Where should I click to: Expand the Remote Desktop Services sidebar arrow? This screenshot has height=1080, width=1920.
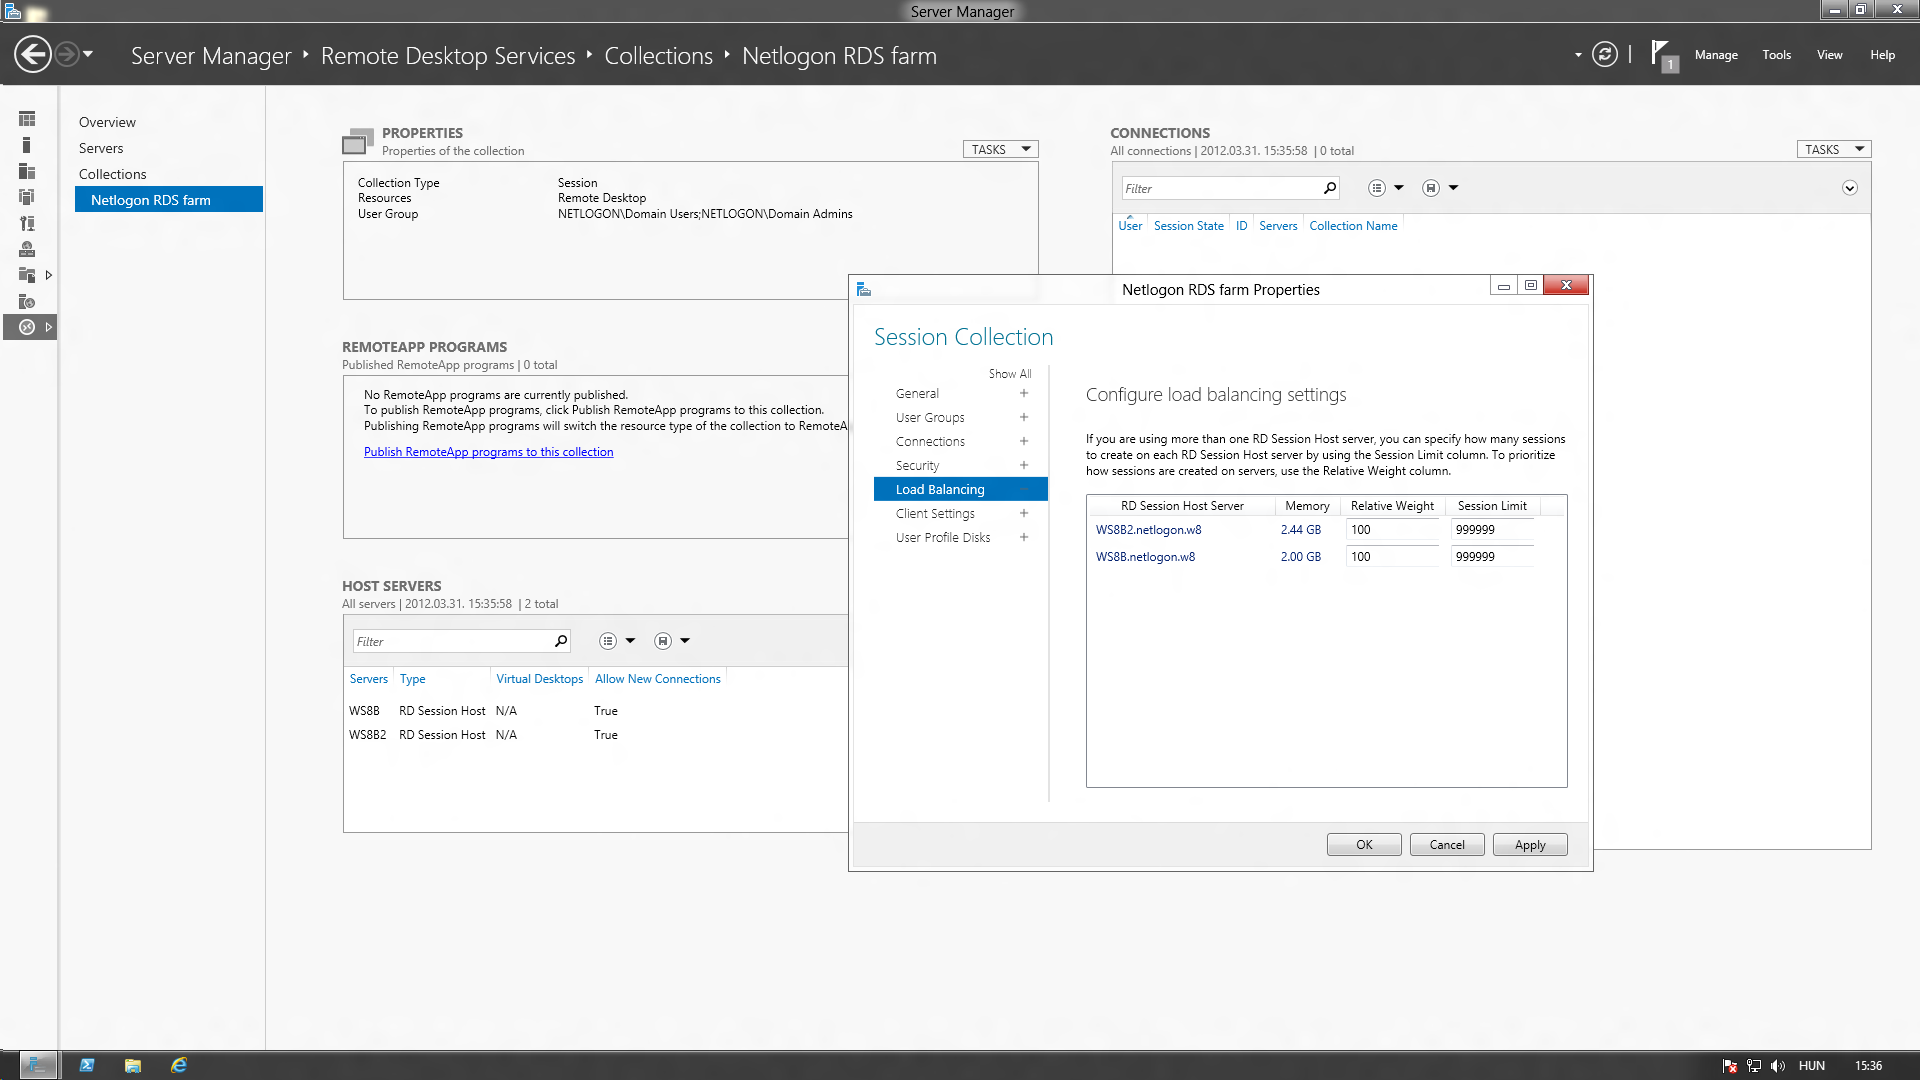coord(48,327)
